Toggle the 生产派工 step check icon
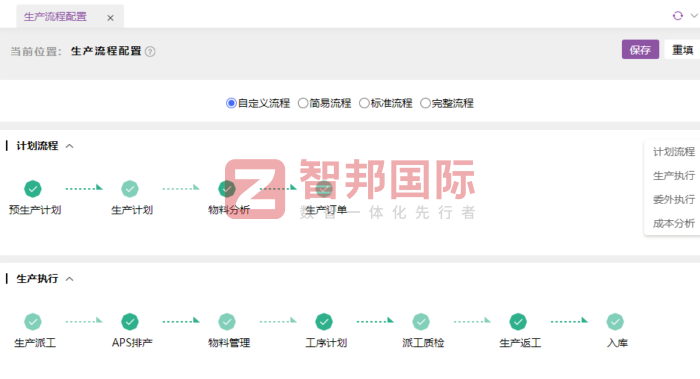This screenshot has width=700, height=379. [33, 321]
